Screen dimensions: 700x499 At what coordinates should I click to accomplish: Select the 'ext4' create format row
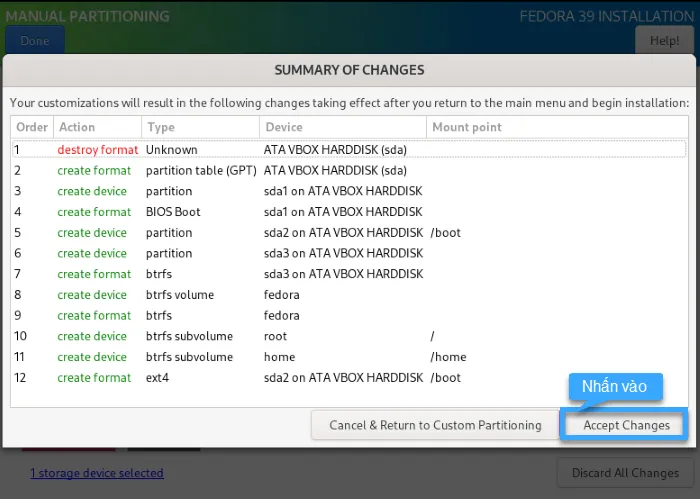tap(349, 378)
